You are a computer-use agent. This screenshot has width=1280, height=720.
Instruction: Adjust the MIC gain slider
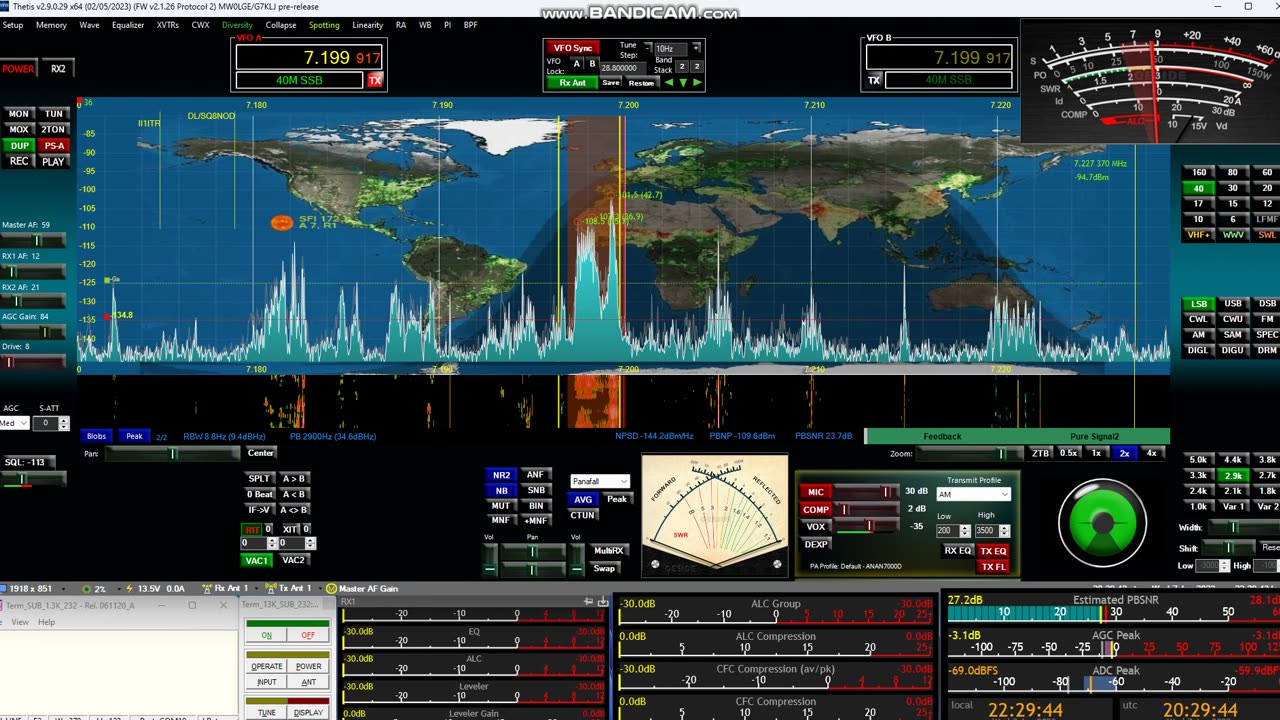click(x=866, y=492)
